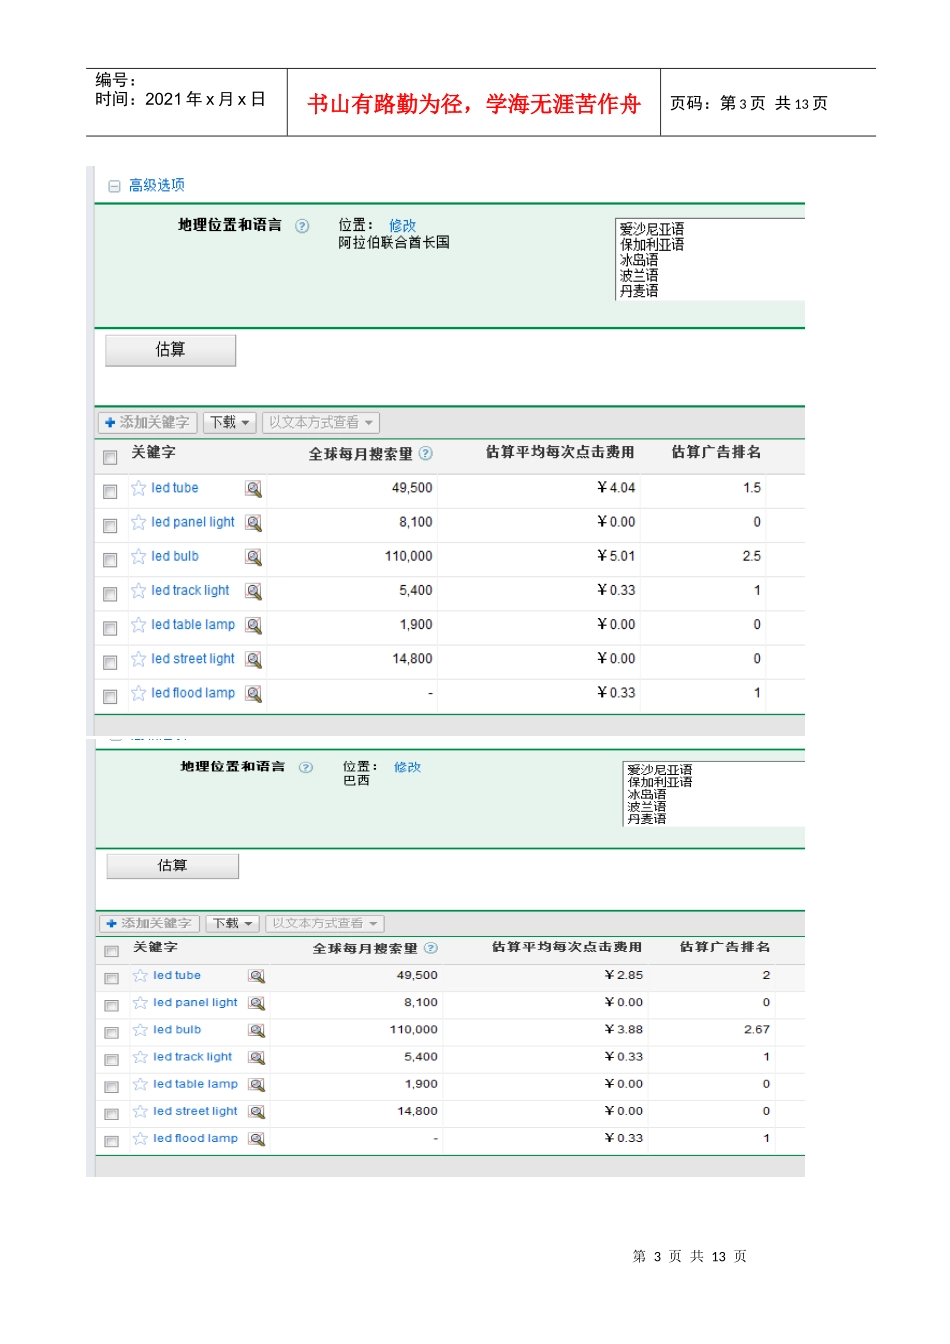Viewport: 950px width, 1344px height.
Task: Star led bulb keyword in UAE table
Action: [x=139, y=556]
